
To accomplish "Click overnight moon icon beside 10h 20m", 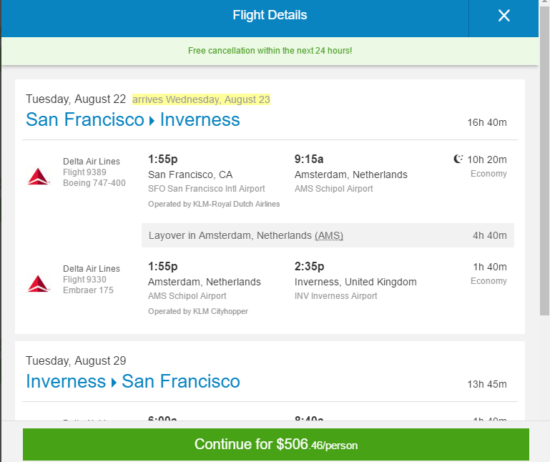I will point(458,159).
